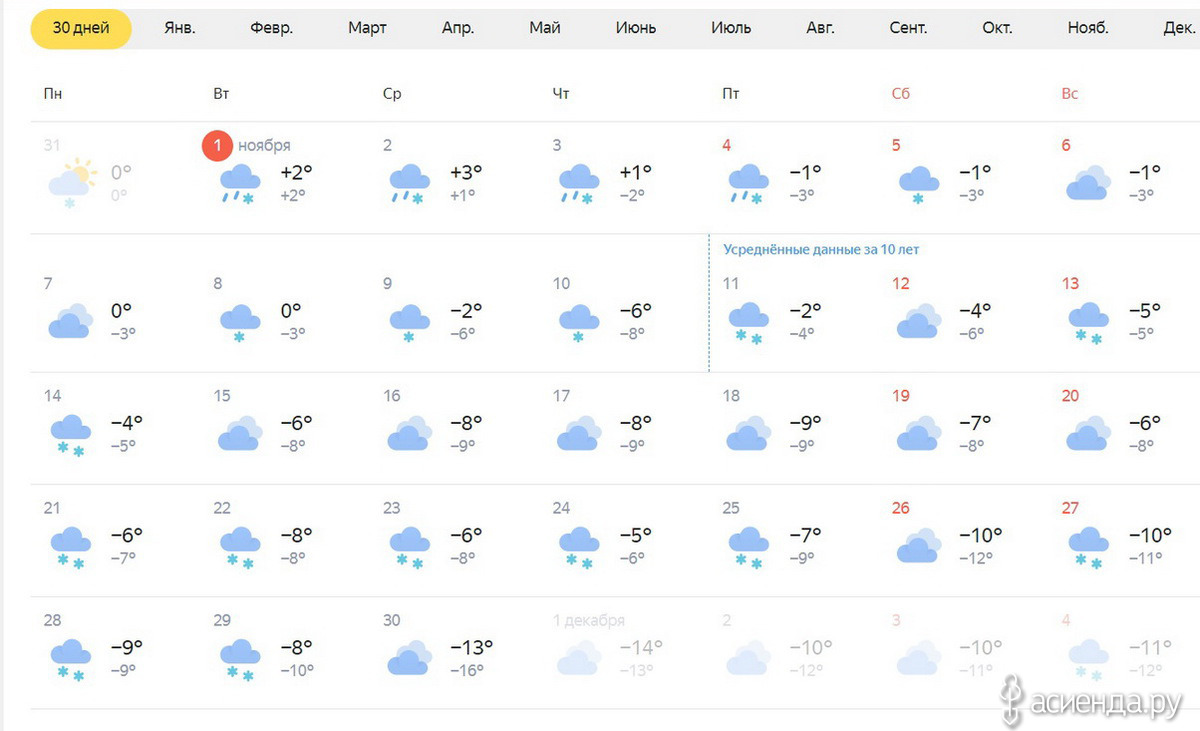Click the snow icon for November 29

240,659
